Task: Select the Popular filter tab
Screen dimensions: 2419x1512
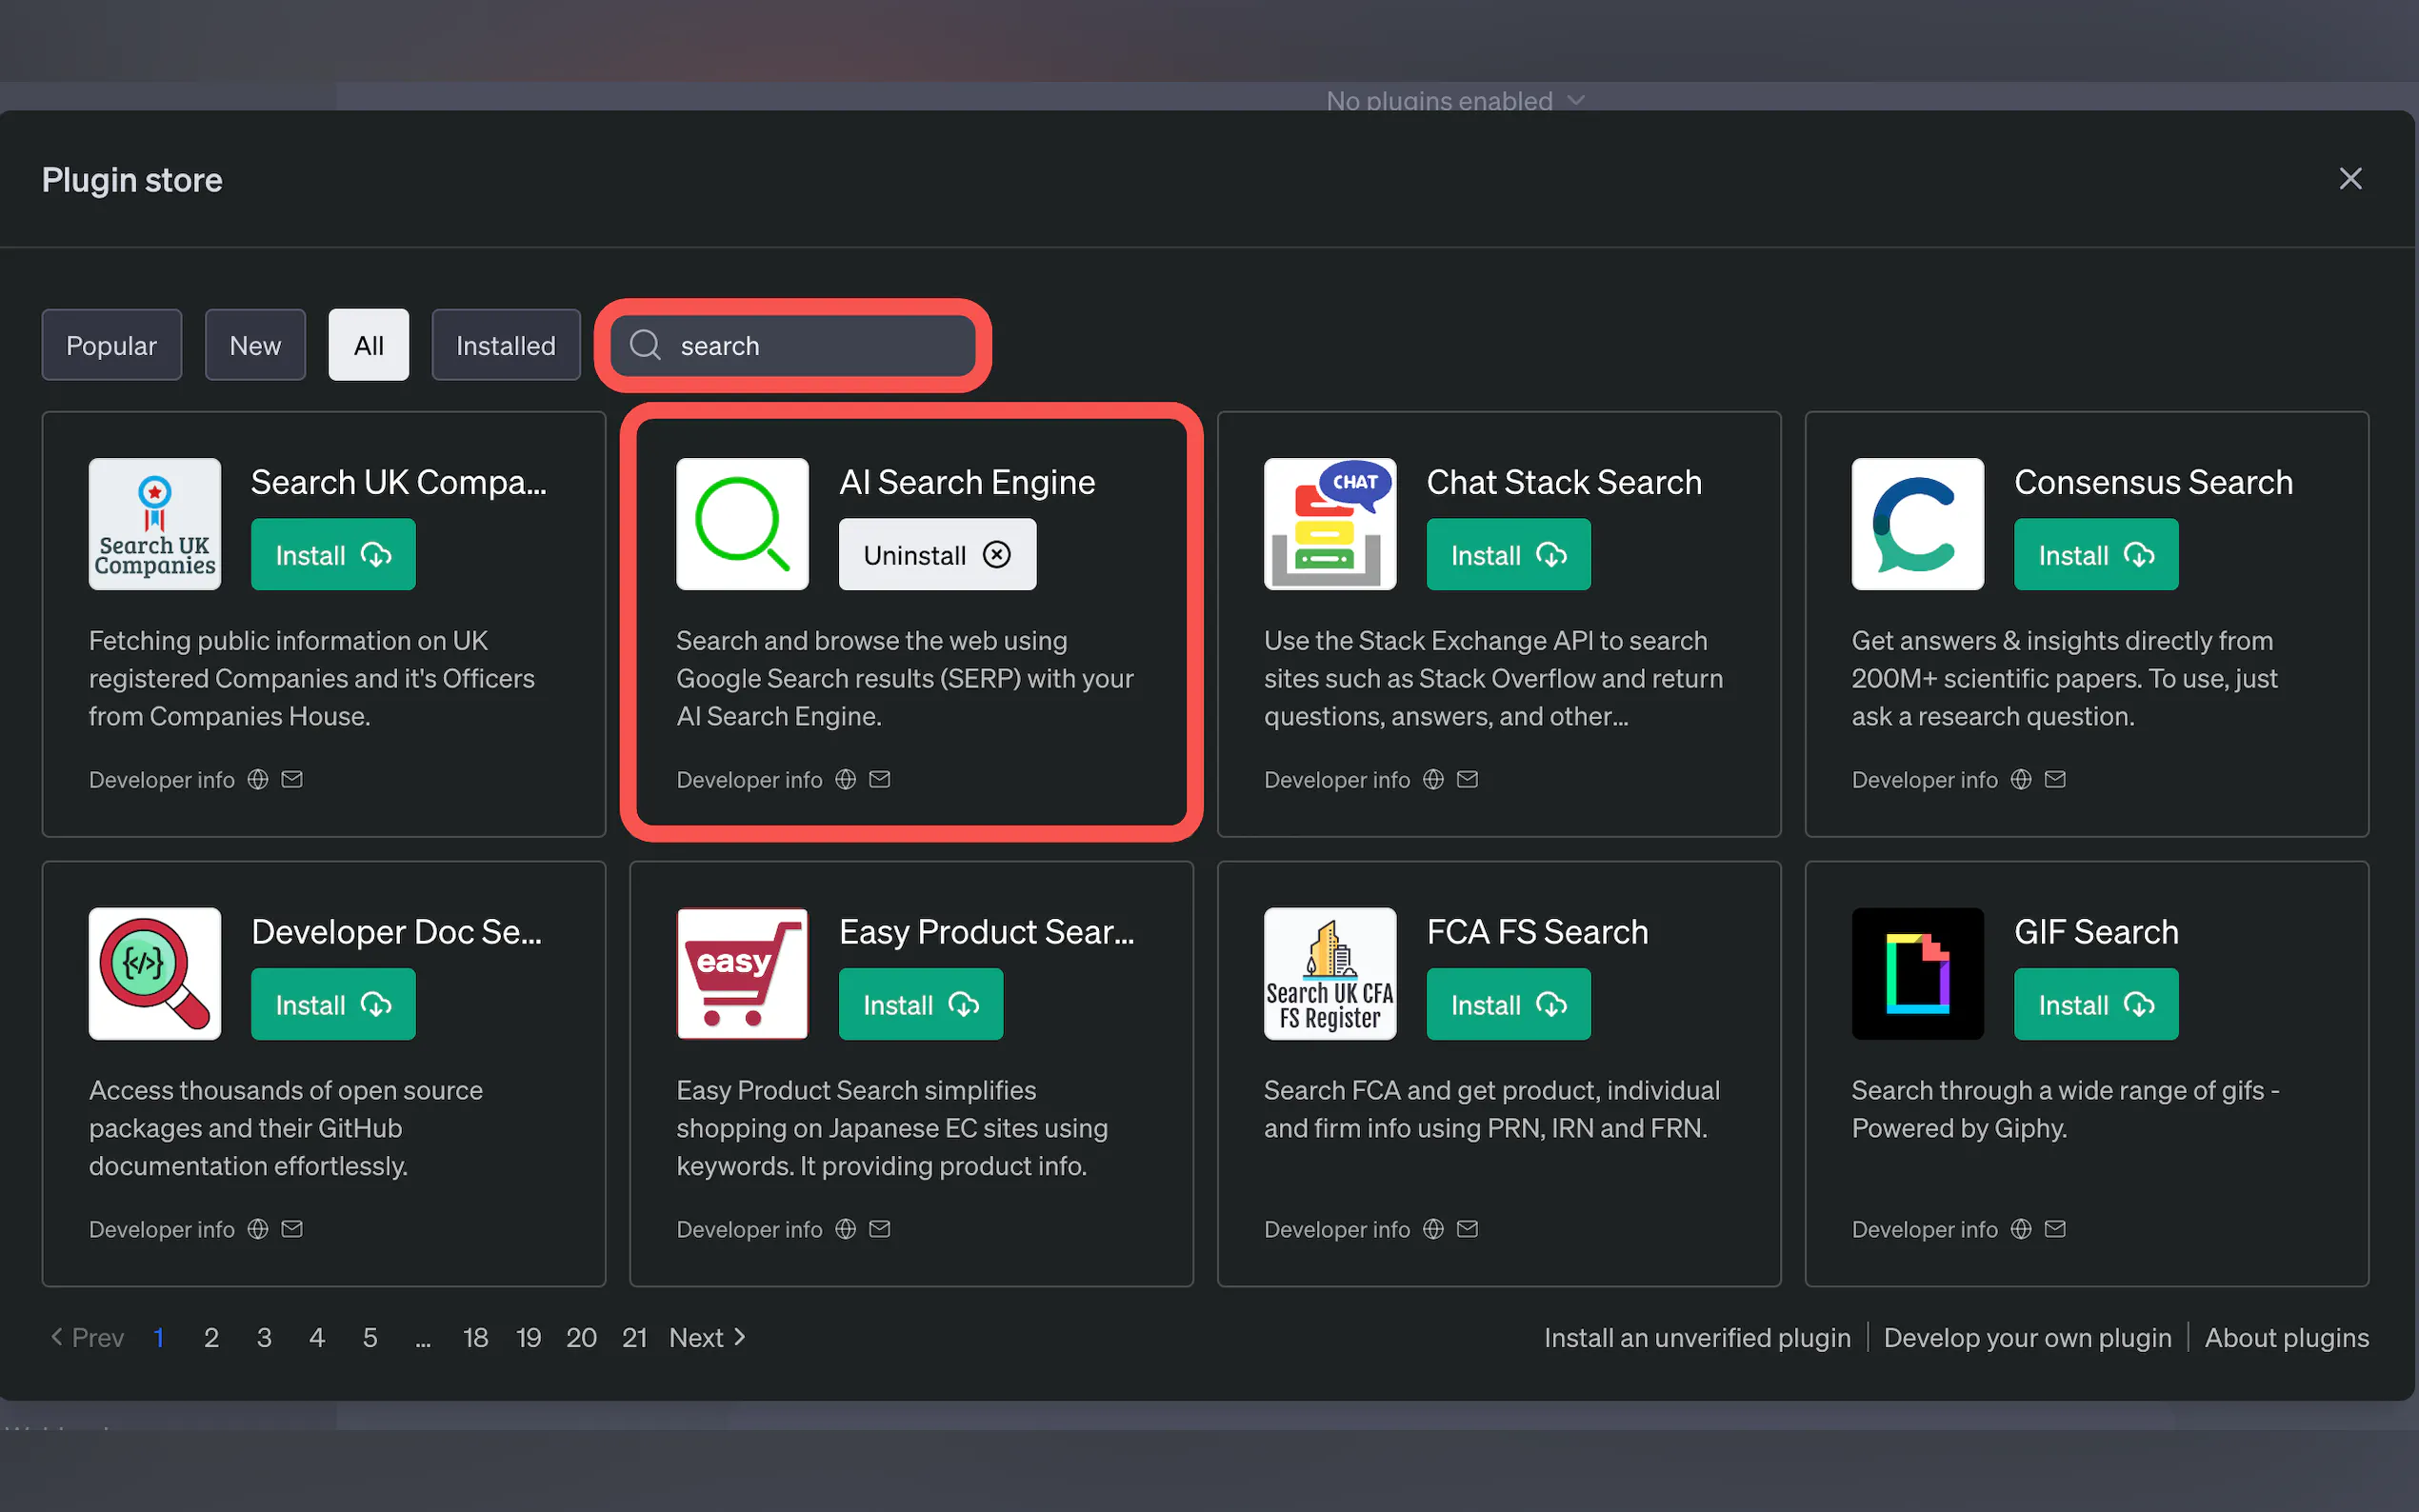Action: 111,345
